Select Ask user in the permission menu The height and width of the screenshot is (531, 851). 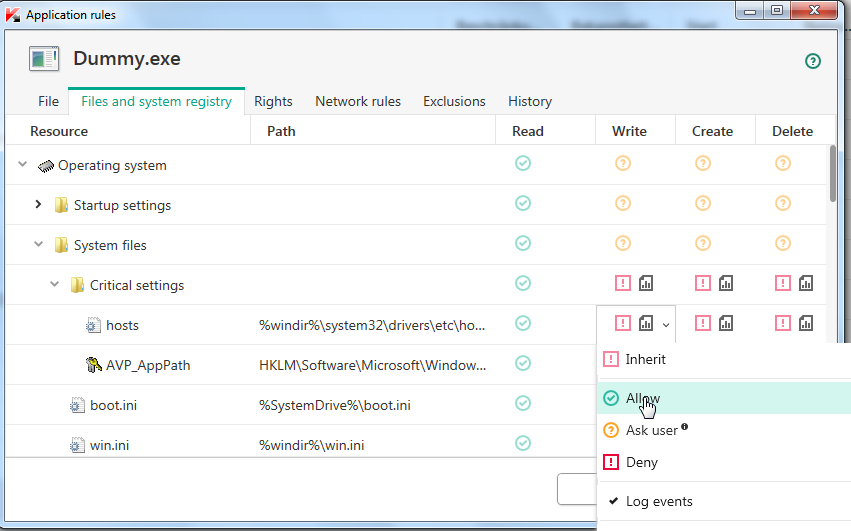pos(651,430)
